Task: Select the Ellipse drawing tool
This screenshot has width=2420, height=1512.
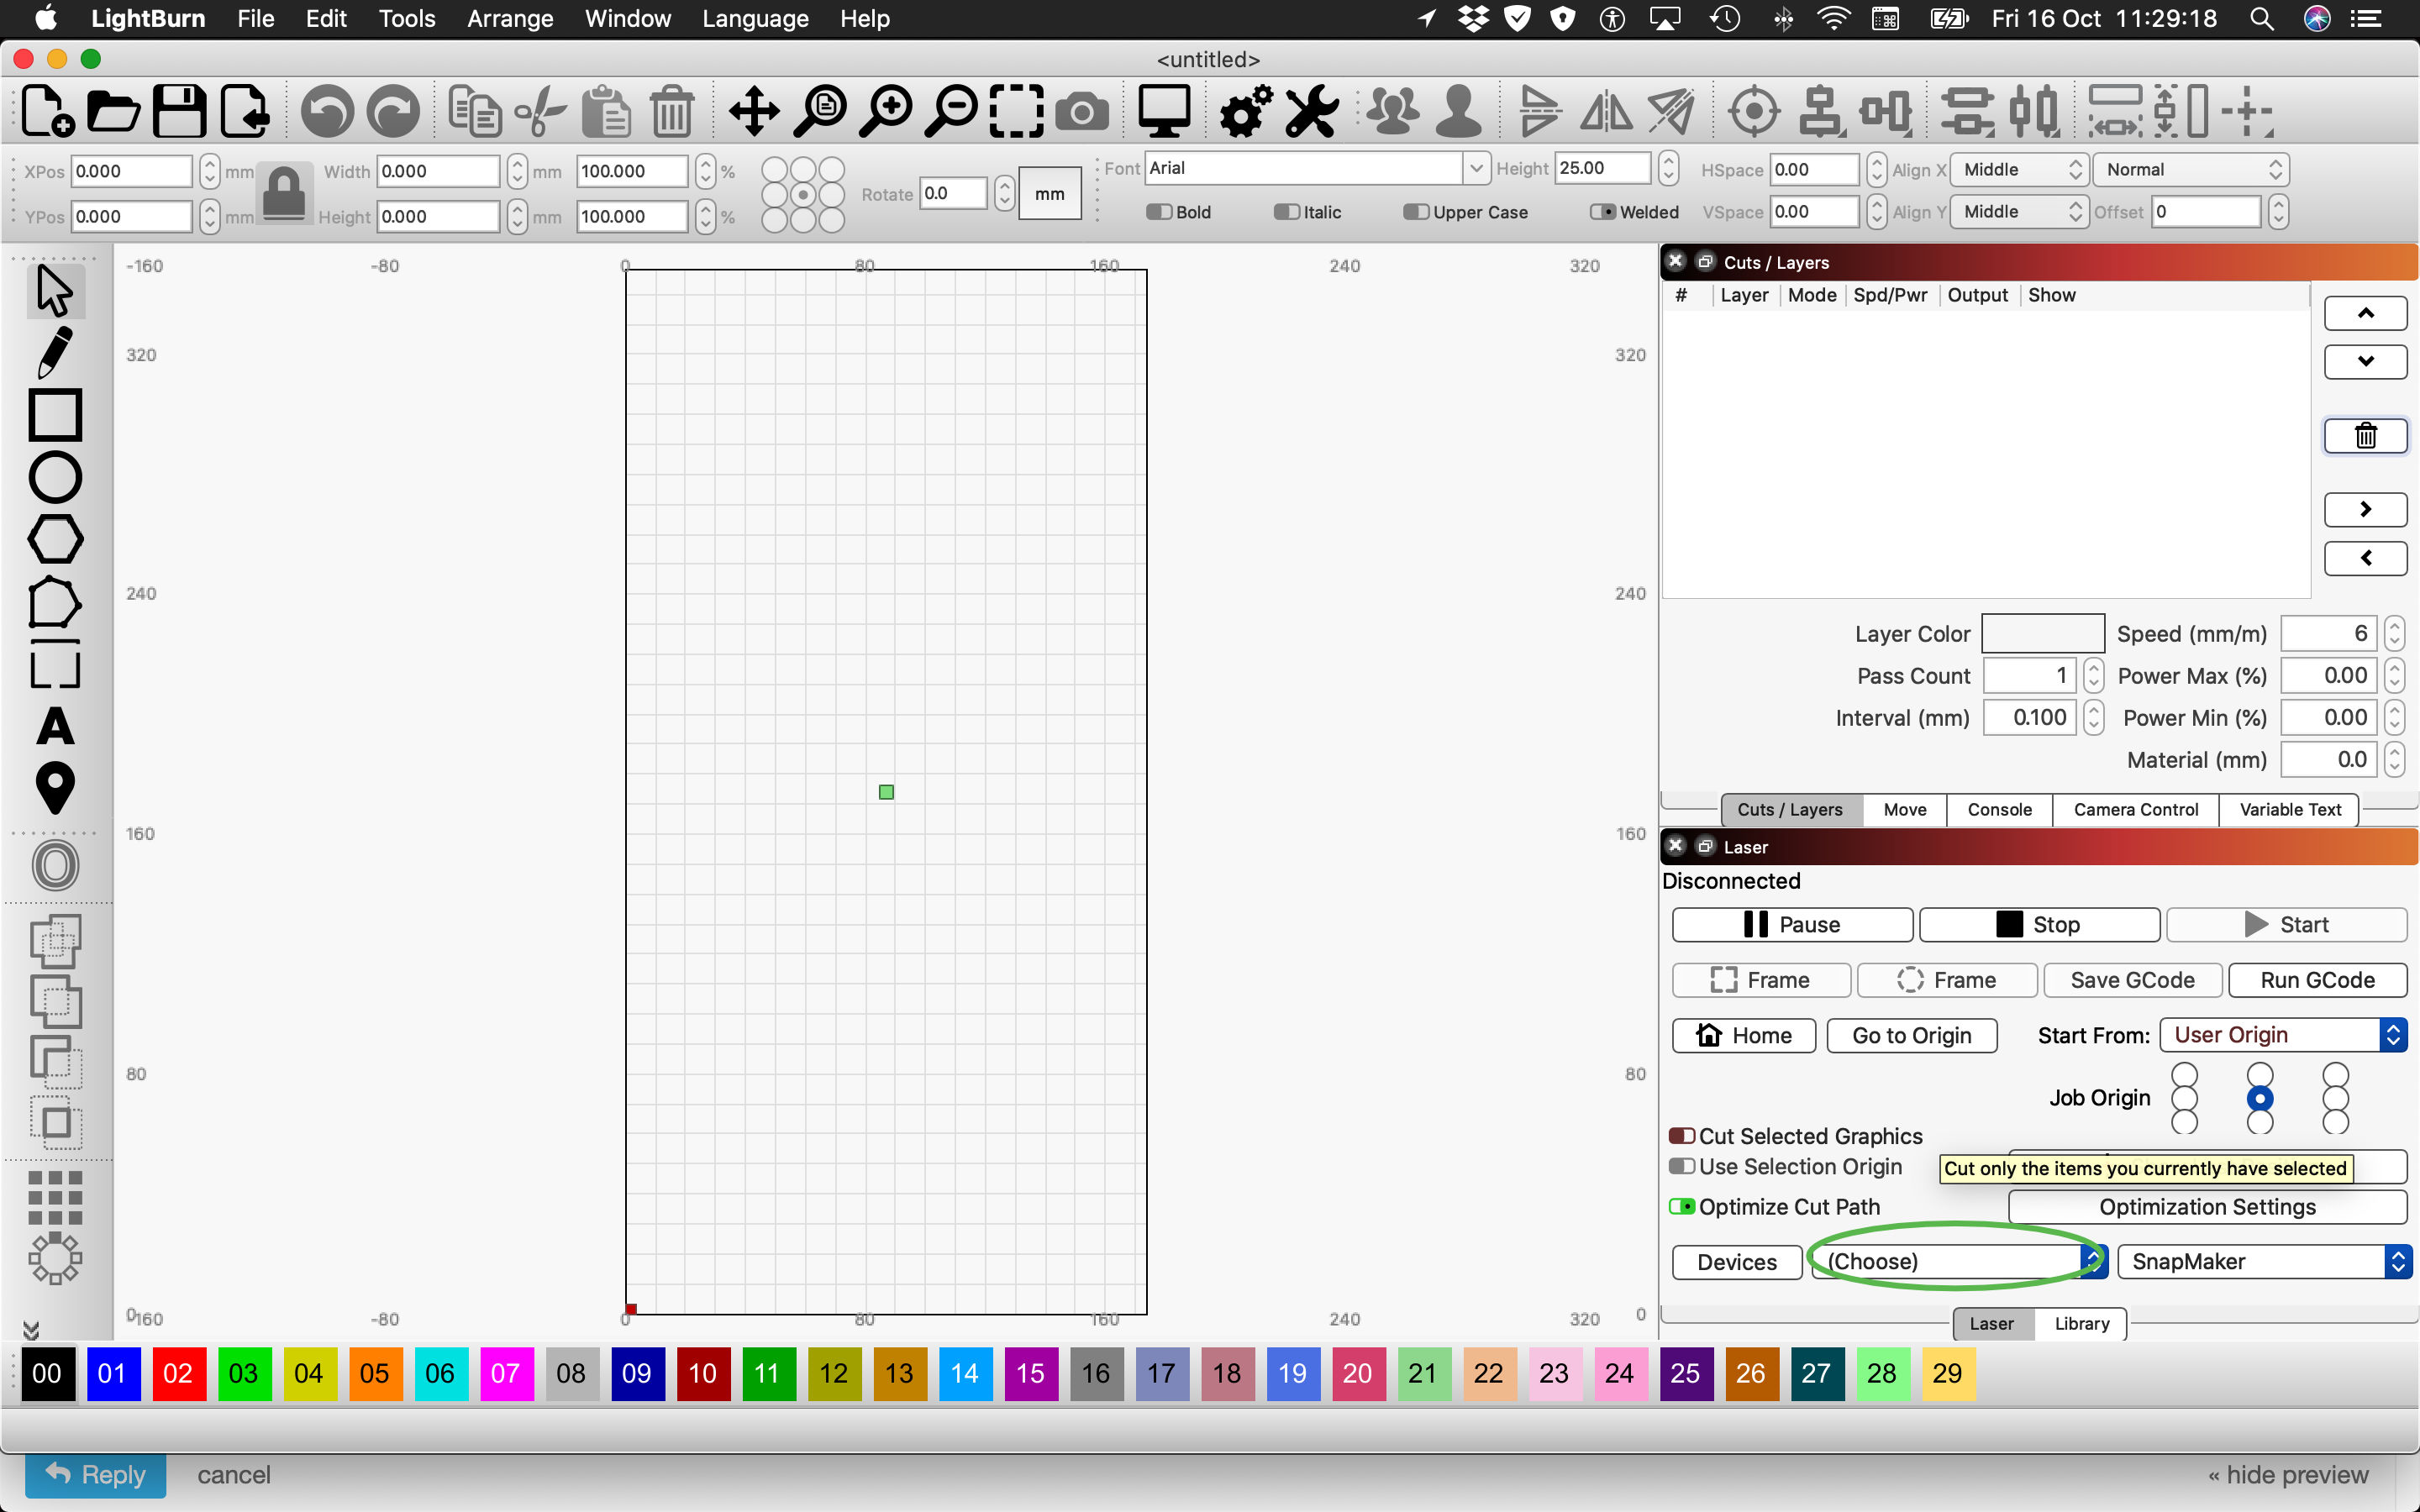Action: pyautogui.click(x=54, y=477)
